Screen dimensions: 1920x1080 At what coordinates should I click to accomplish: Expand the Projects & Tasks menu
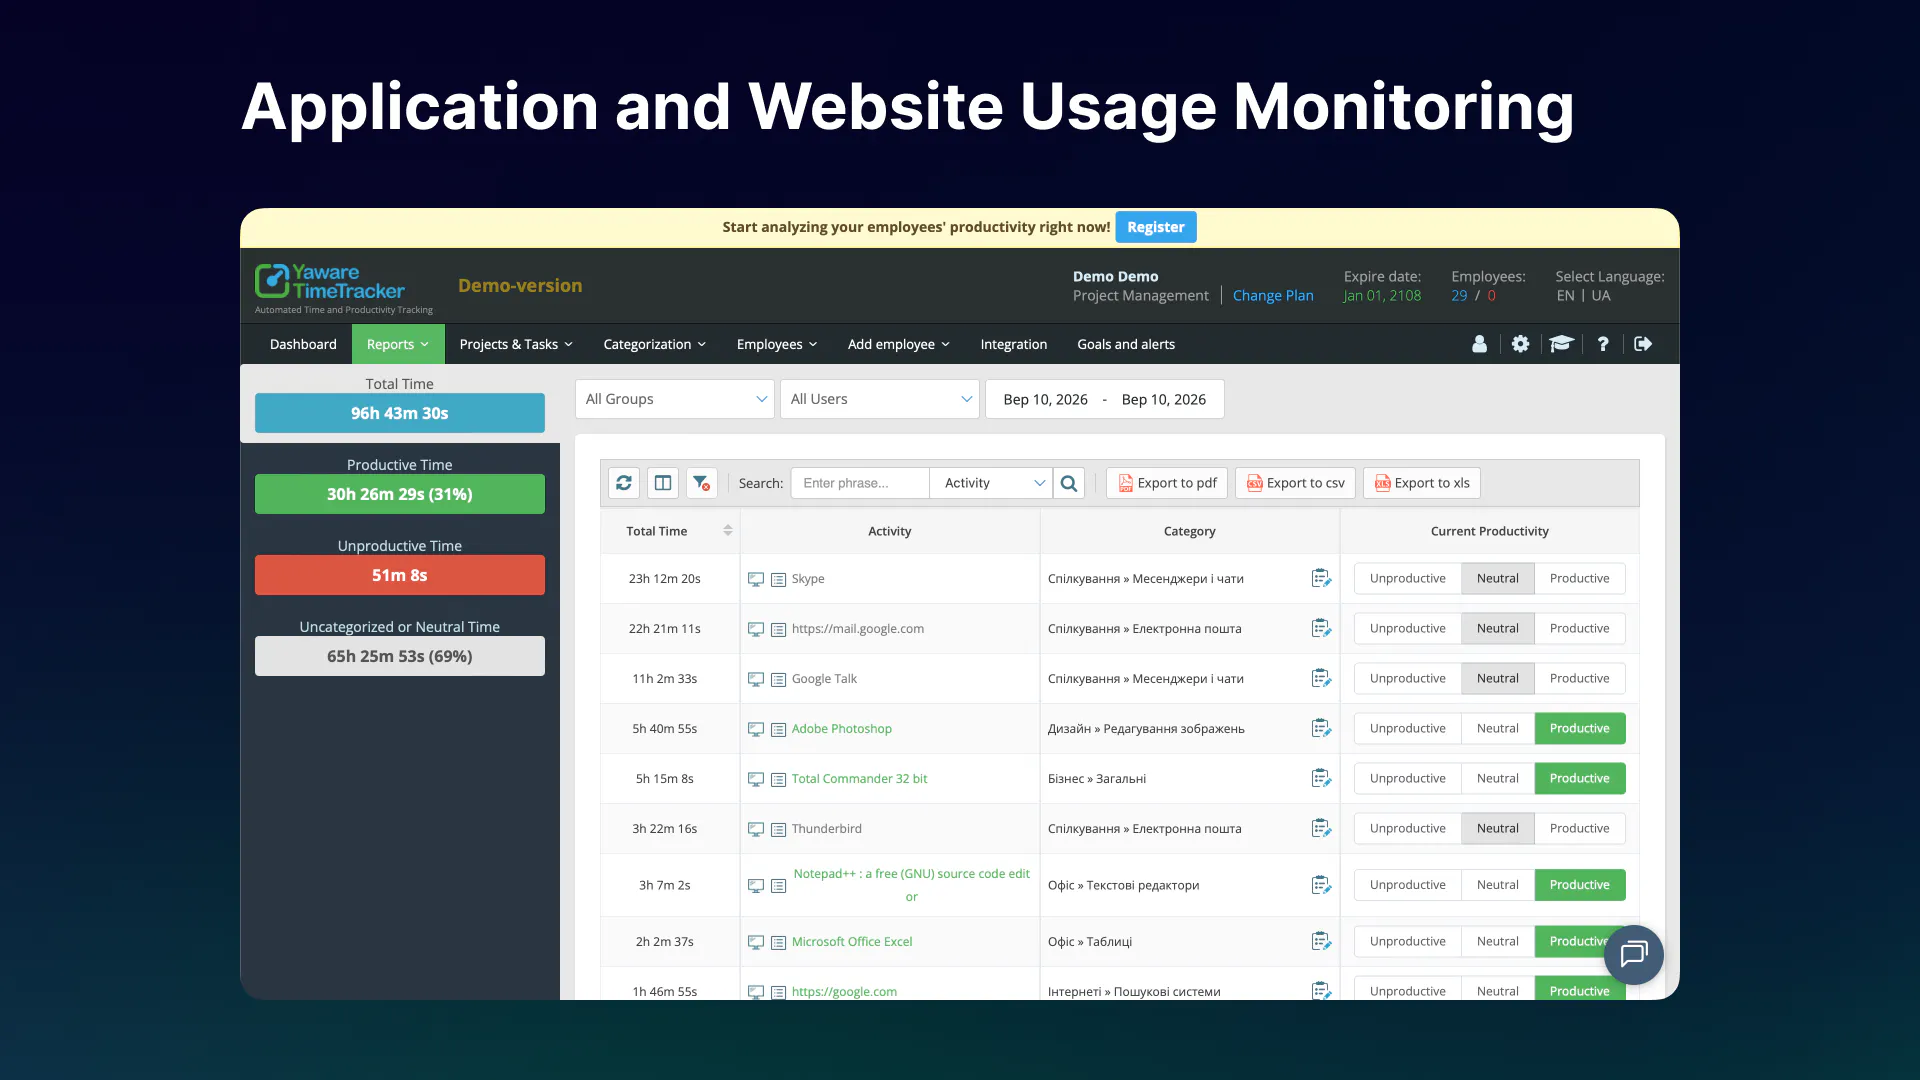pos(516,344)
